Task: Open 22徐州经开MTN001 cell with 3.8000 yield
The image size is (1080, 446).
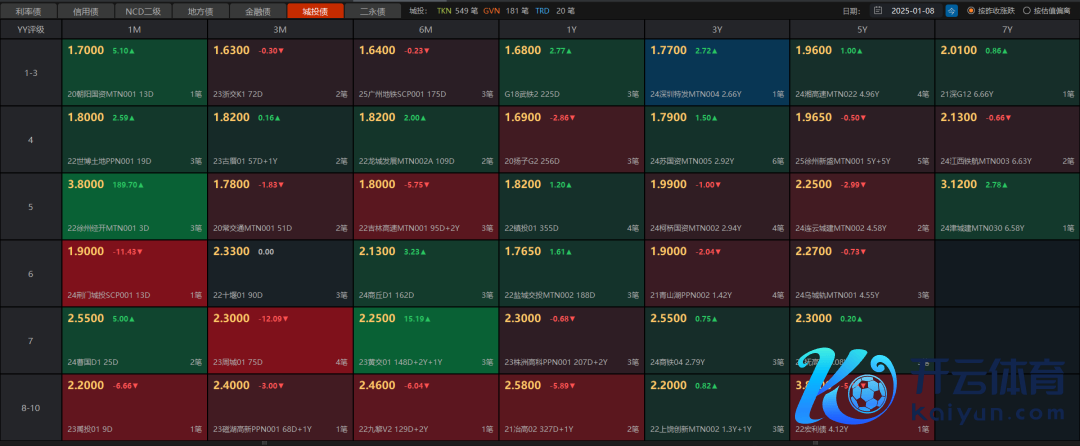Action: (134, 203)
